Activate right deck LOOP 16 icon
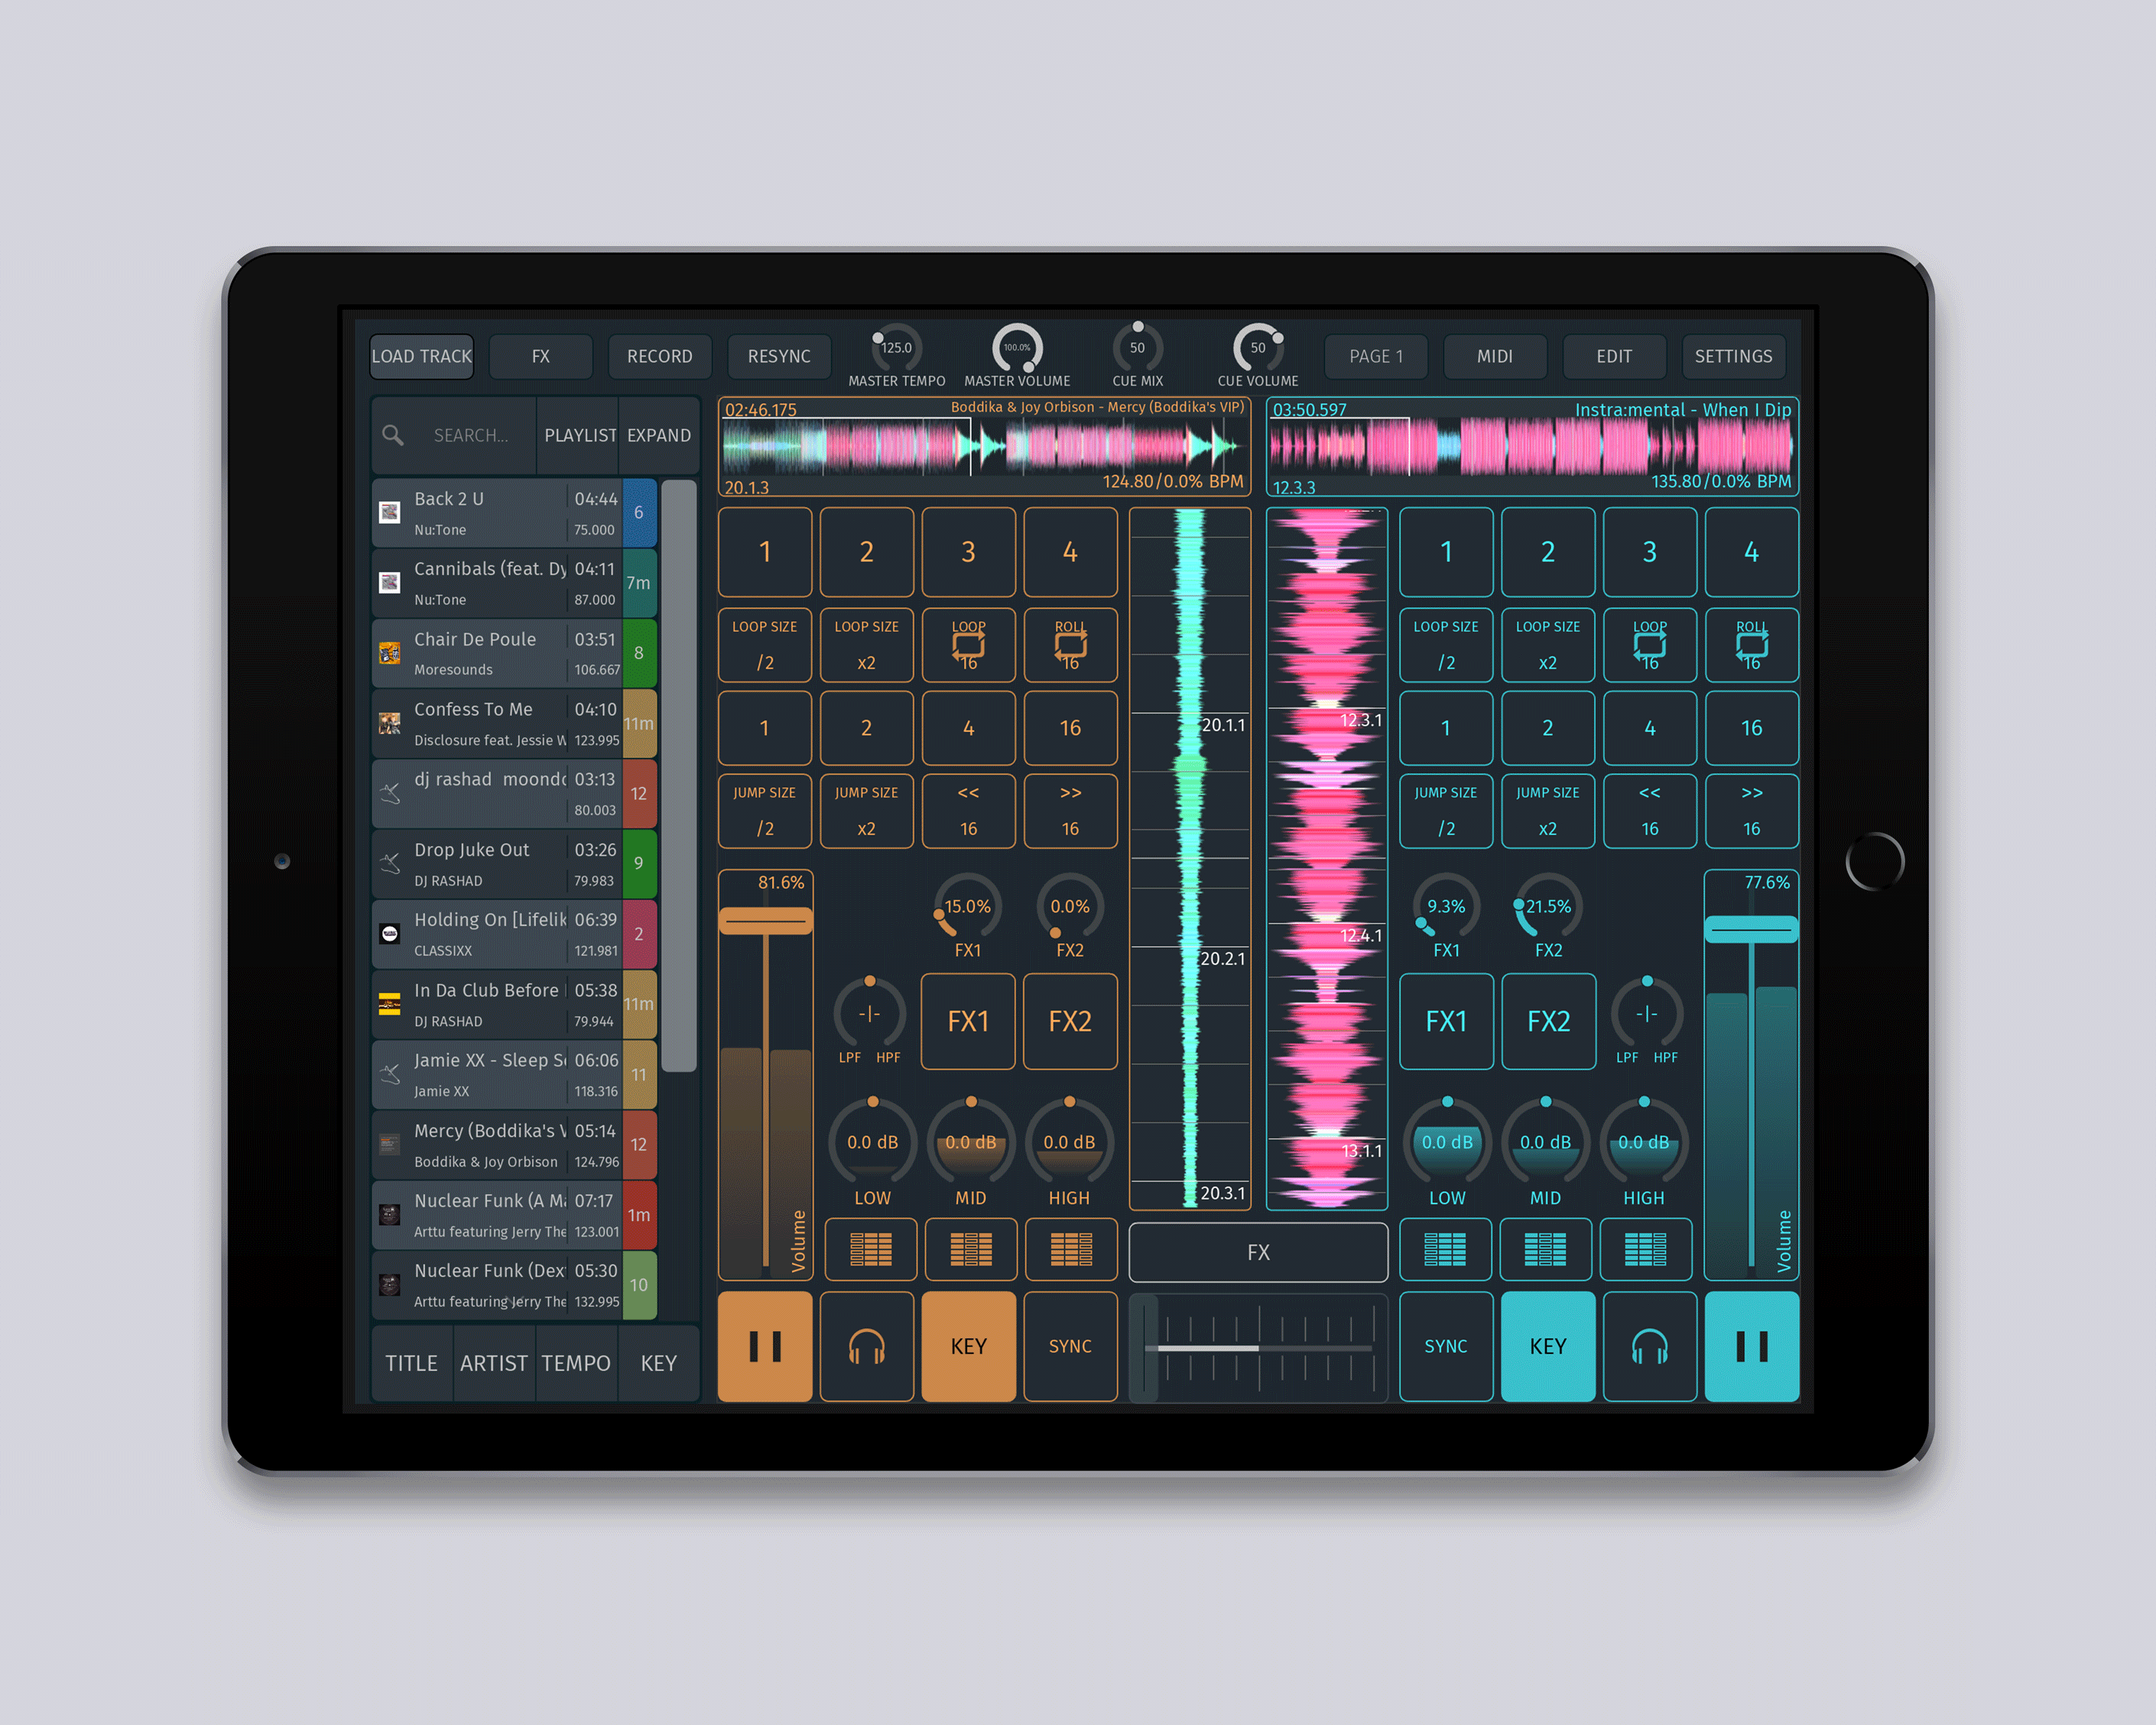 [x=1649, y=645]
